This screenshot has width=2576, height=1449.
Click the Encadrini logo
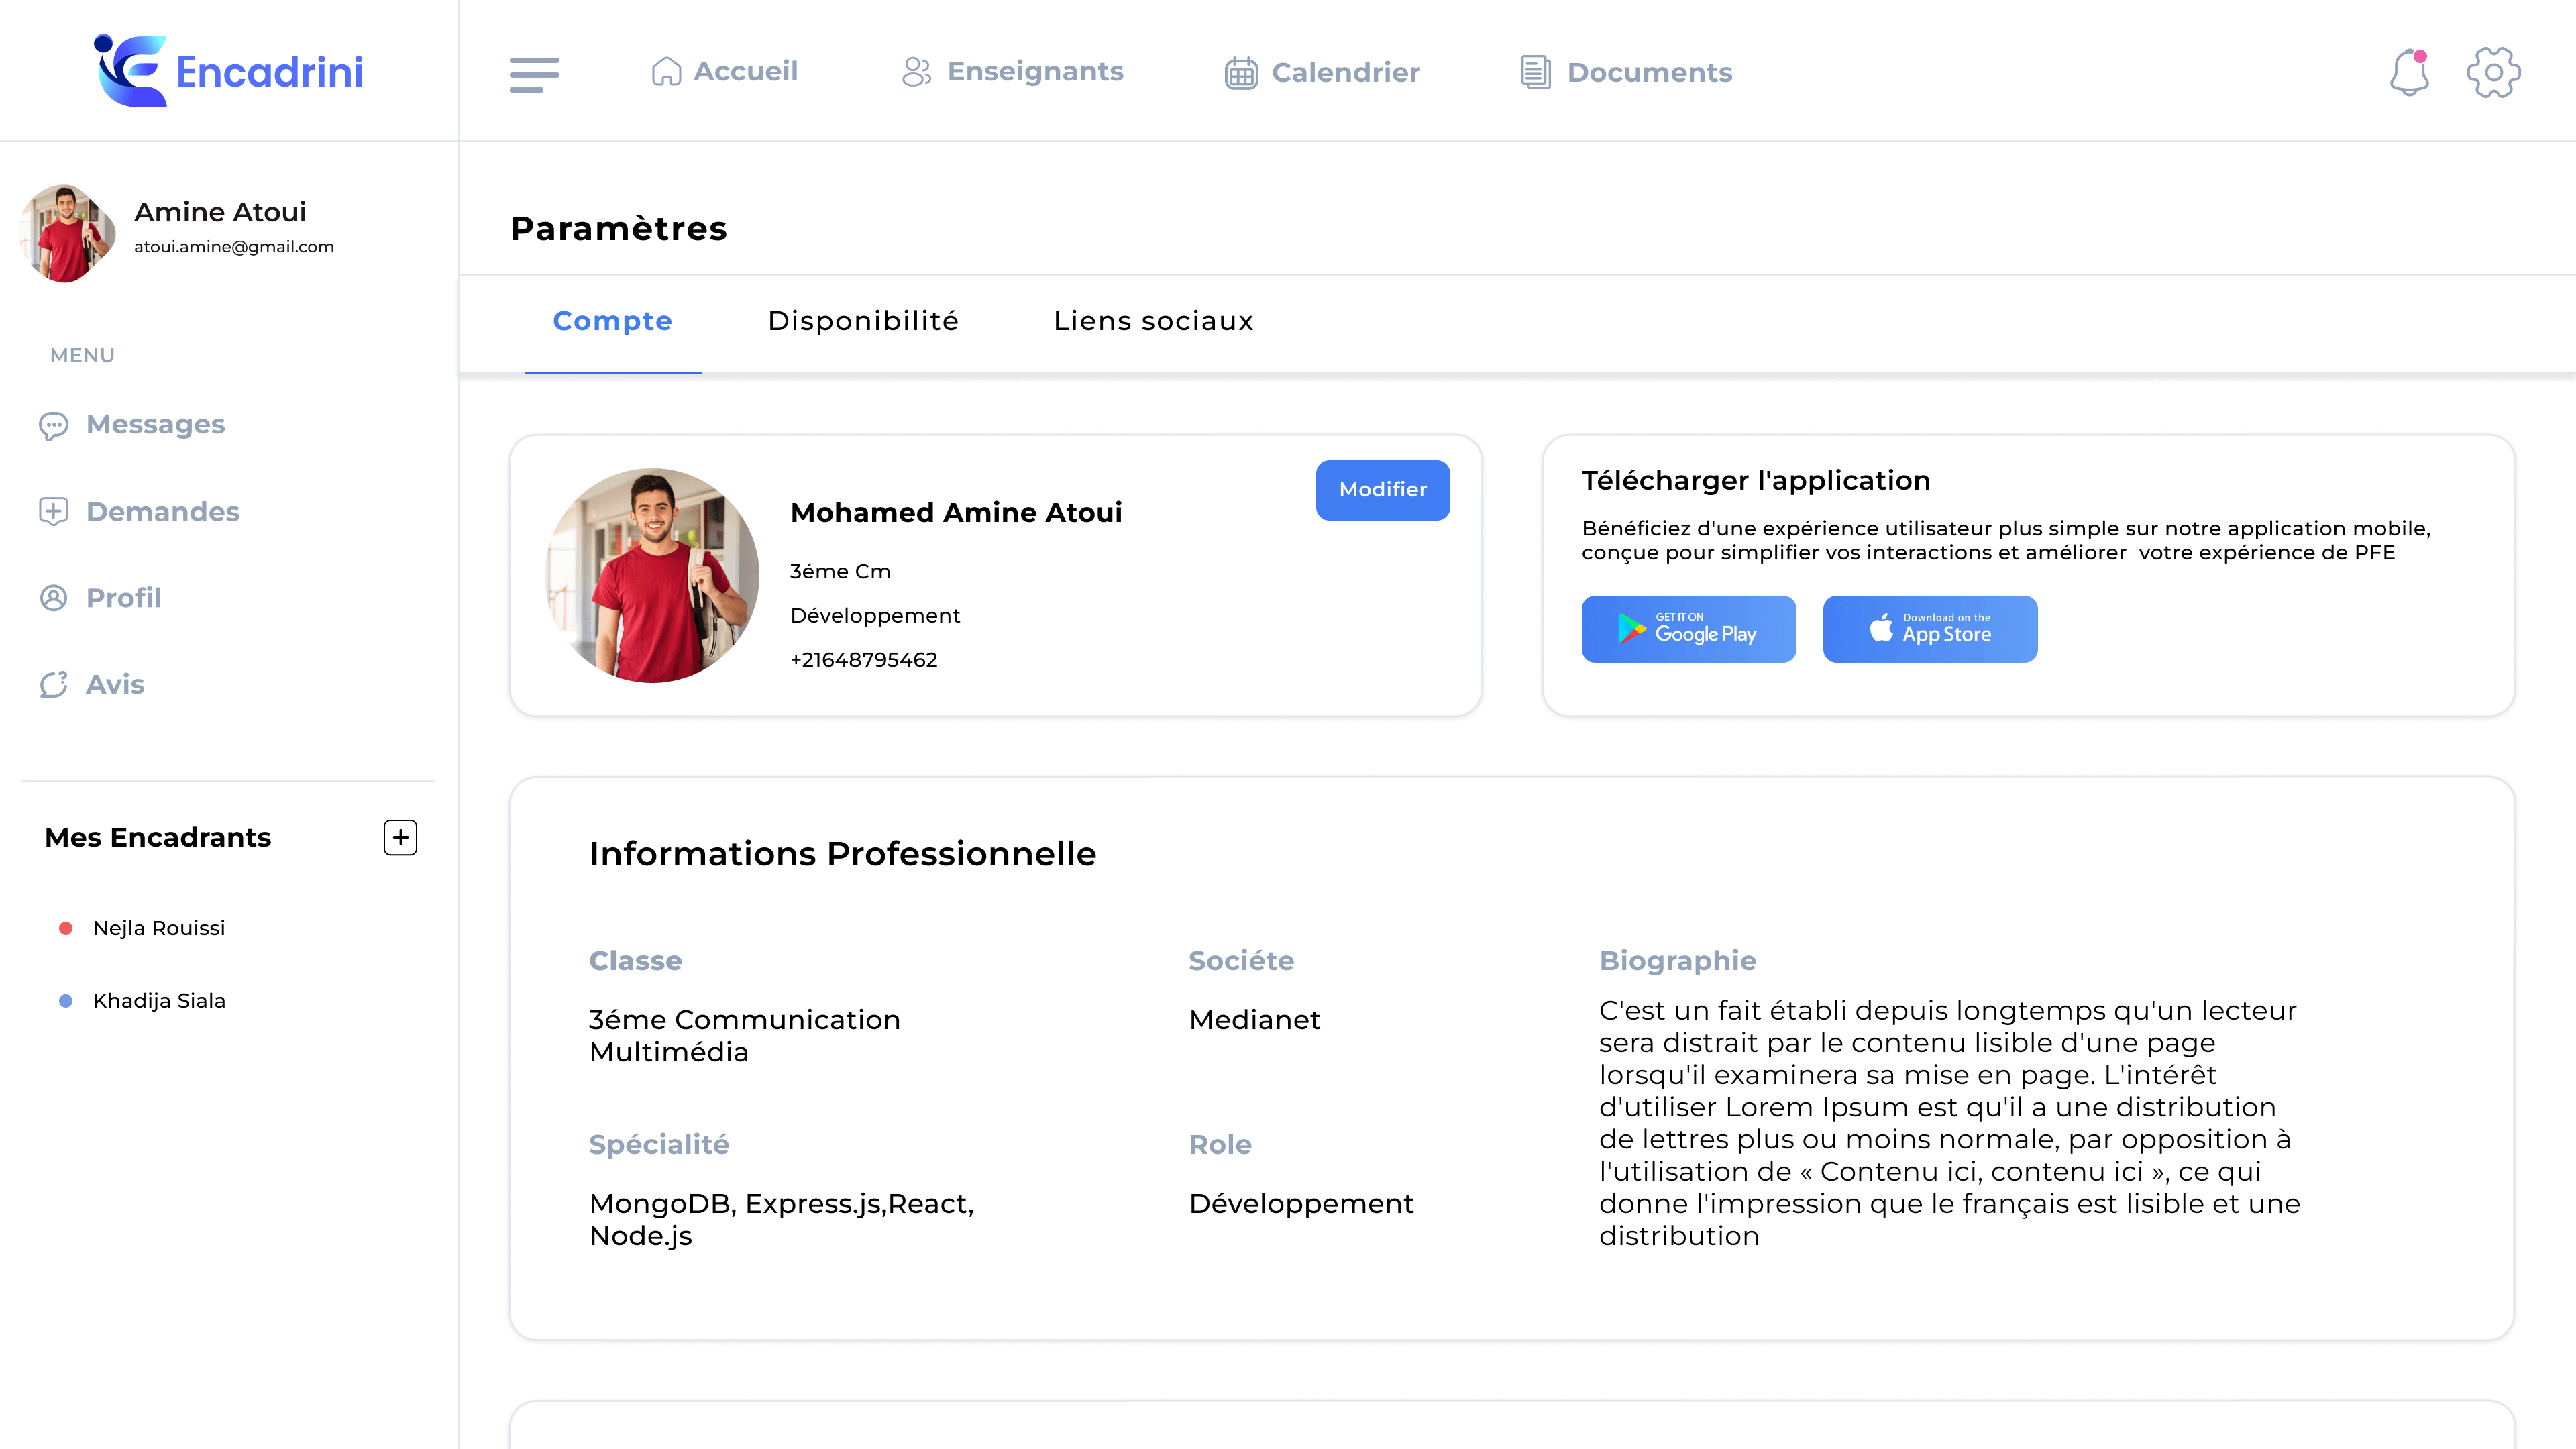(228, 71)
